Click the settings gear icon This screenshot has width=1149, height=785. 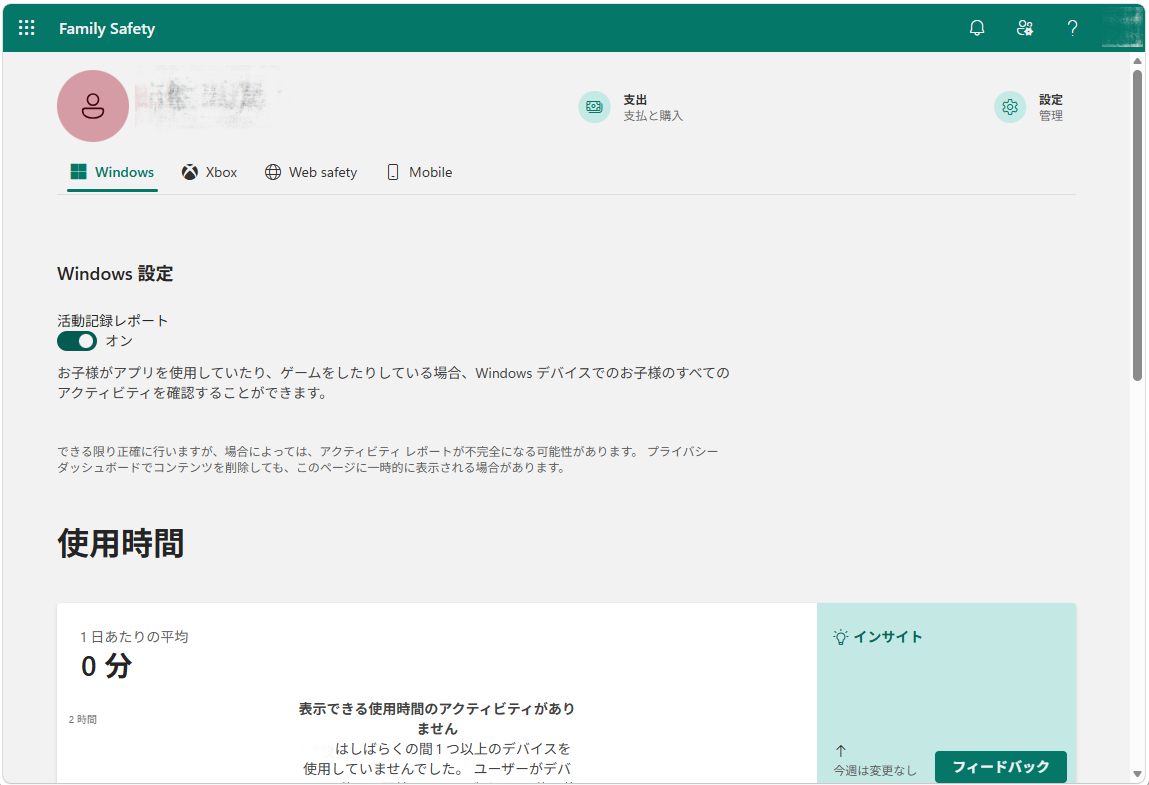1010,107
